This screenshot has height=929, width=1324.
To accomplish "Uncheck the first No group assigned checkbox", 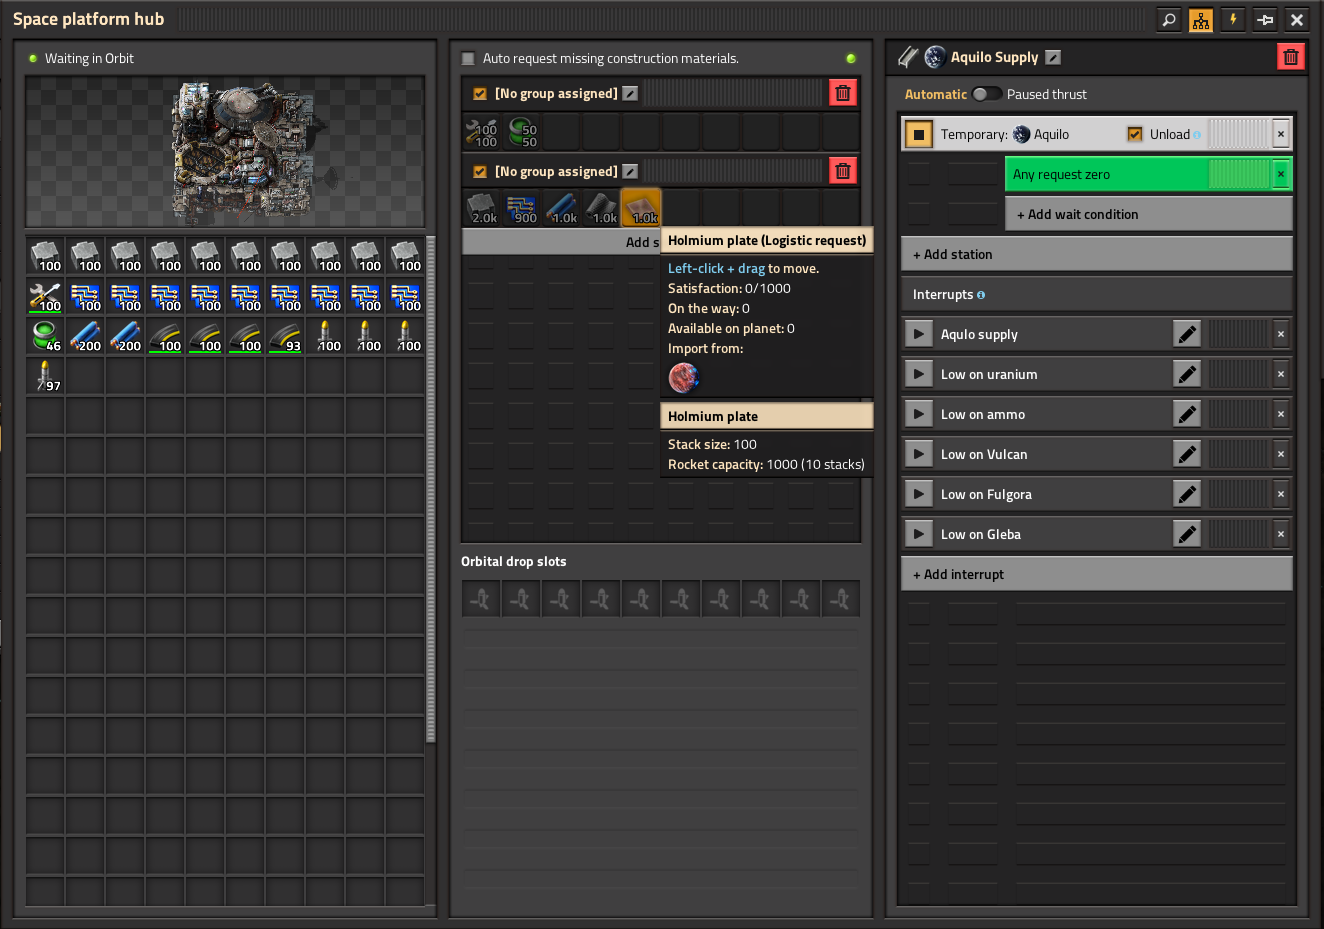I will coord(480,94).
